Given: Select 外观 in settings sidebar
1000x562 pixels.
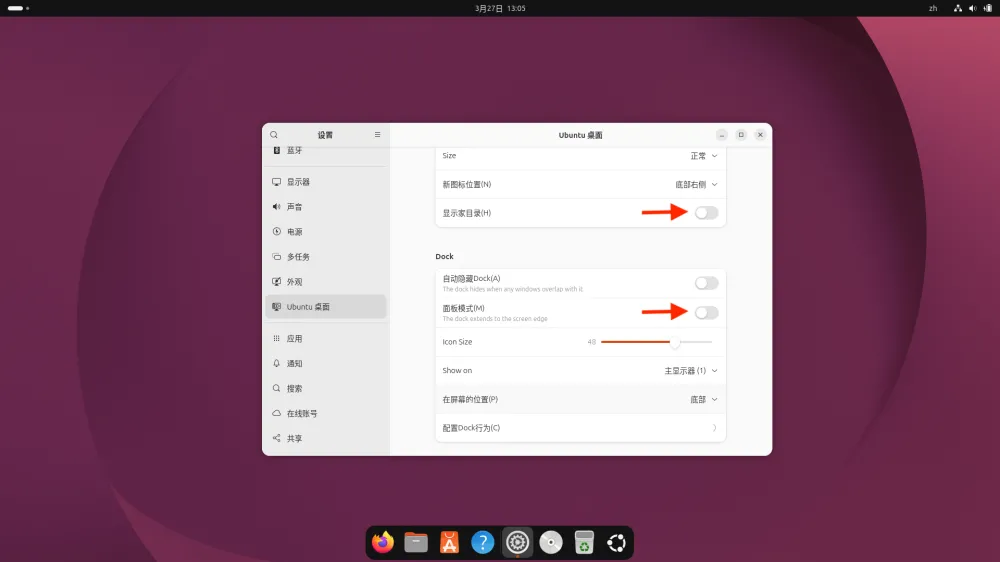Looking at the screenshot, I should click(326, 281).
